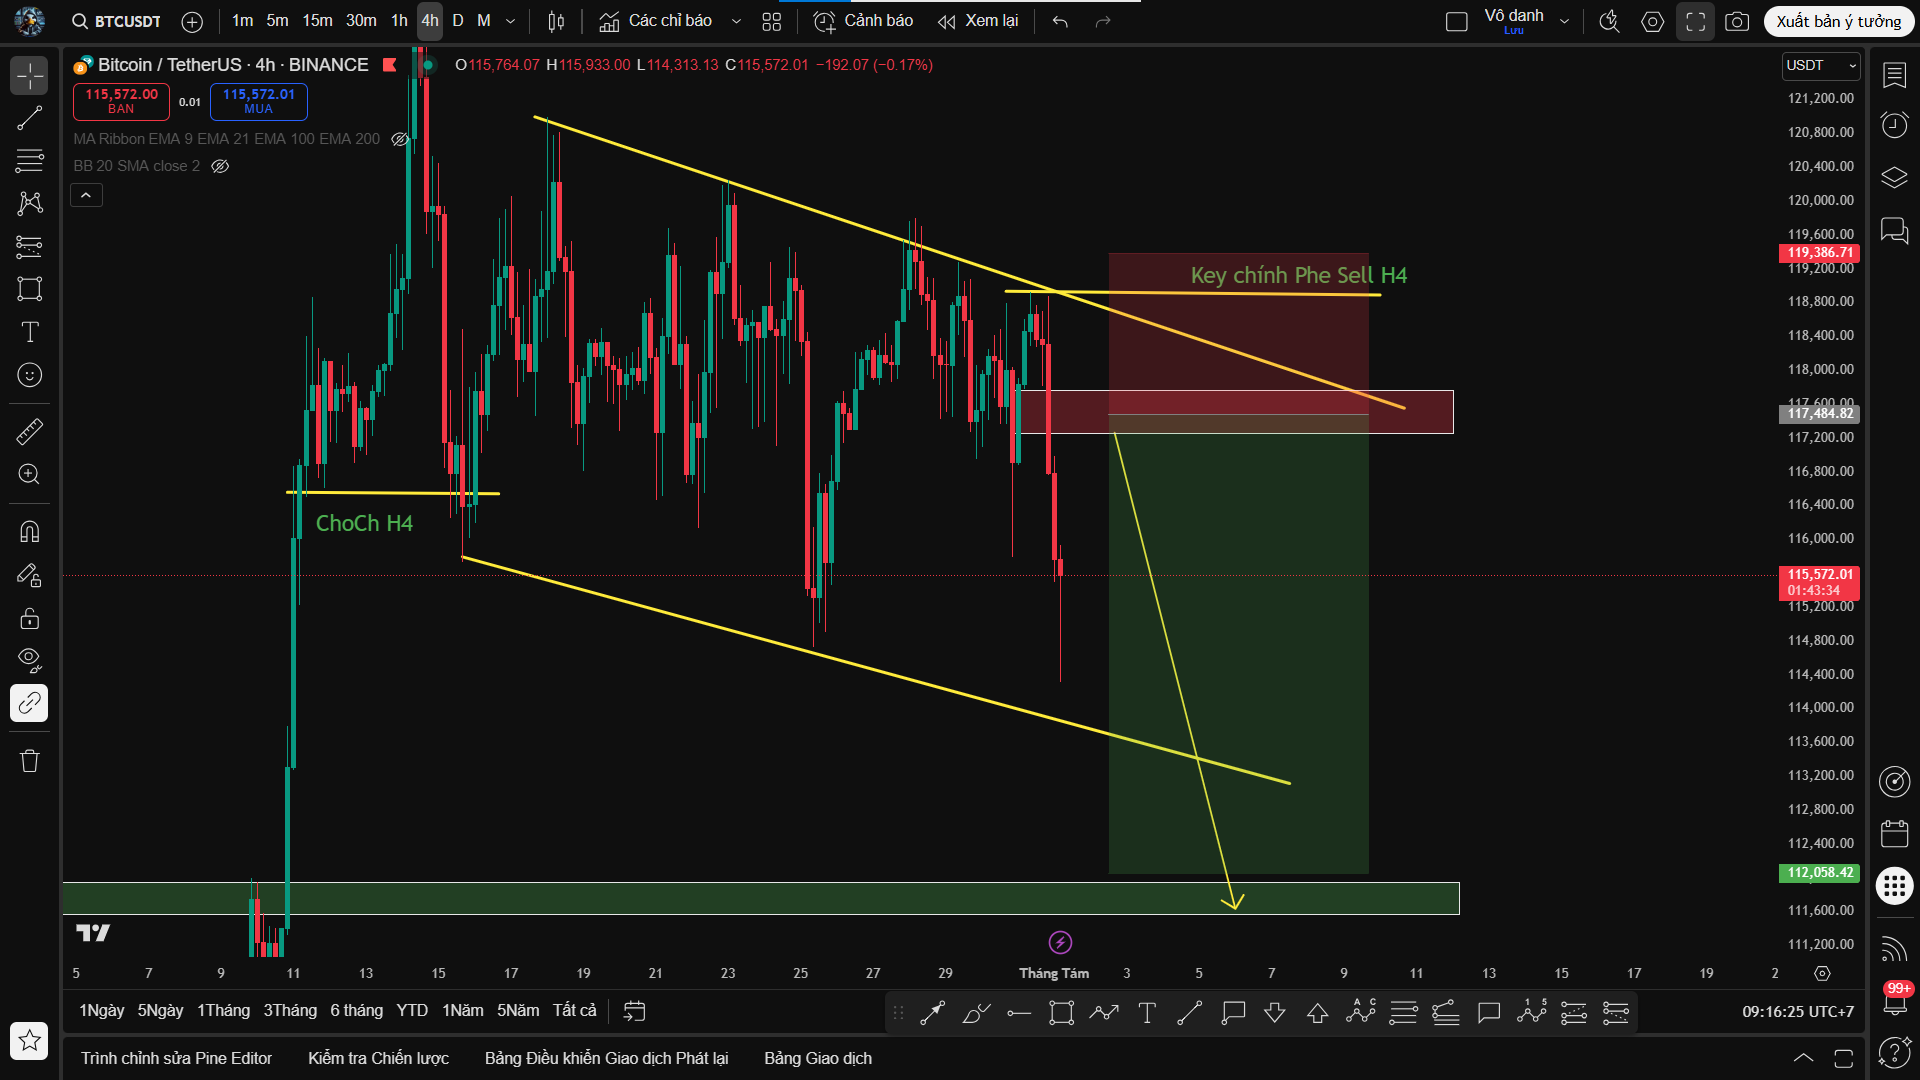Toggle BB 20 SMA indicator visibility
This screenshot has height=1080, width=1920.
(220, 166)
